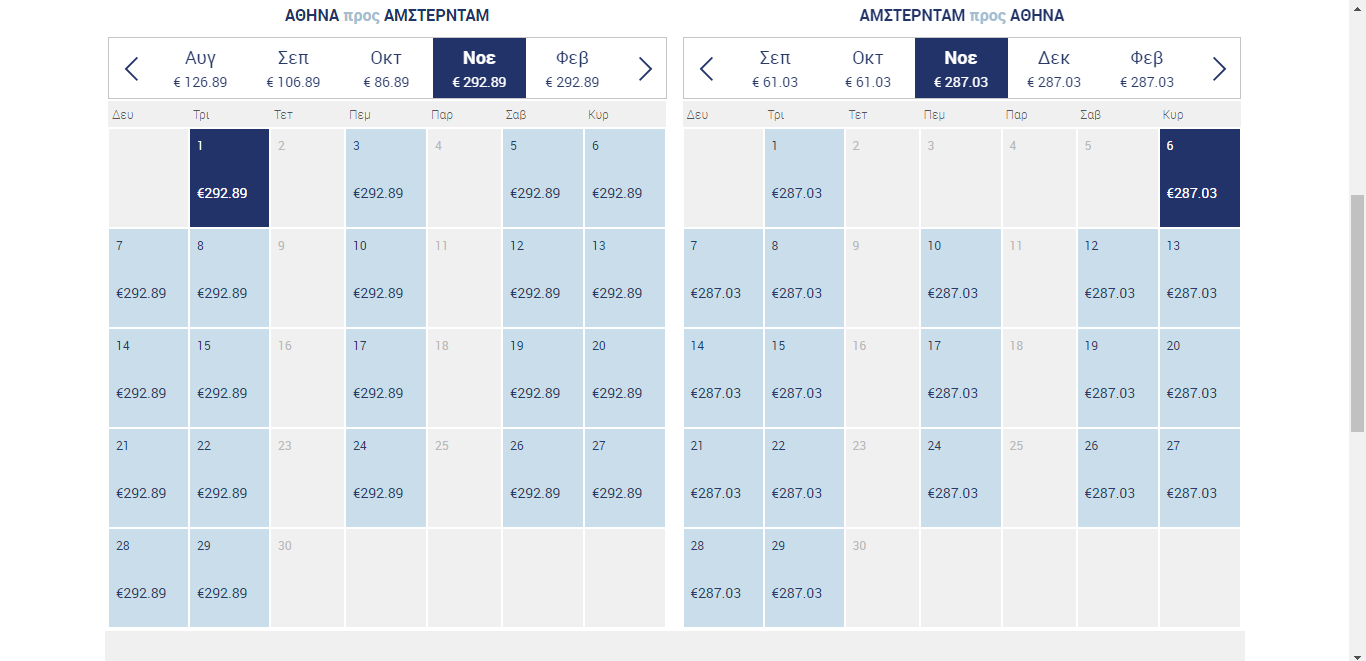Viewport: 1366px width, 661px height.
Task: Select Οκτ €86.89 month tab, outbound
Action: tap(386, 68)
